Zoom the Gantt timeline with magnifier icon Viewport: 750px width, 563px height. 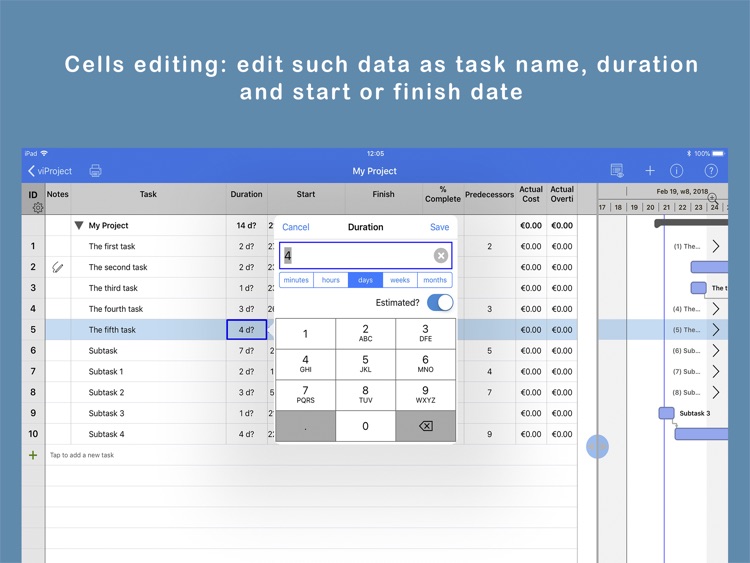[713, 198]
